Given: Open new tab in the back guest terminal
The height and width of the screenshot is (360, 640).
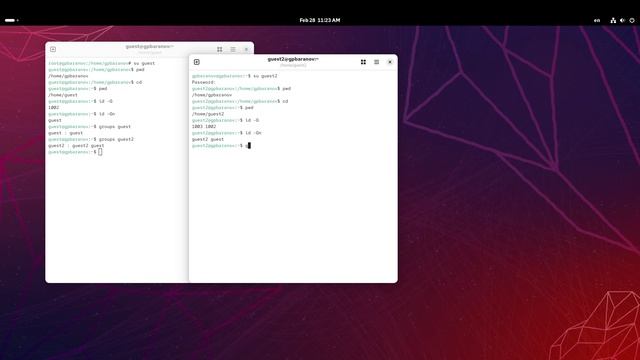Looking at the screenshot, I should click(x=53, y=49).
